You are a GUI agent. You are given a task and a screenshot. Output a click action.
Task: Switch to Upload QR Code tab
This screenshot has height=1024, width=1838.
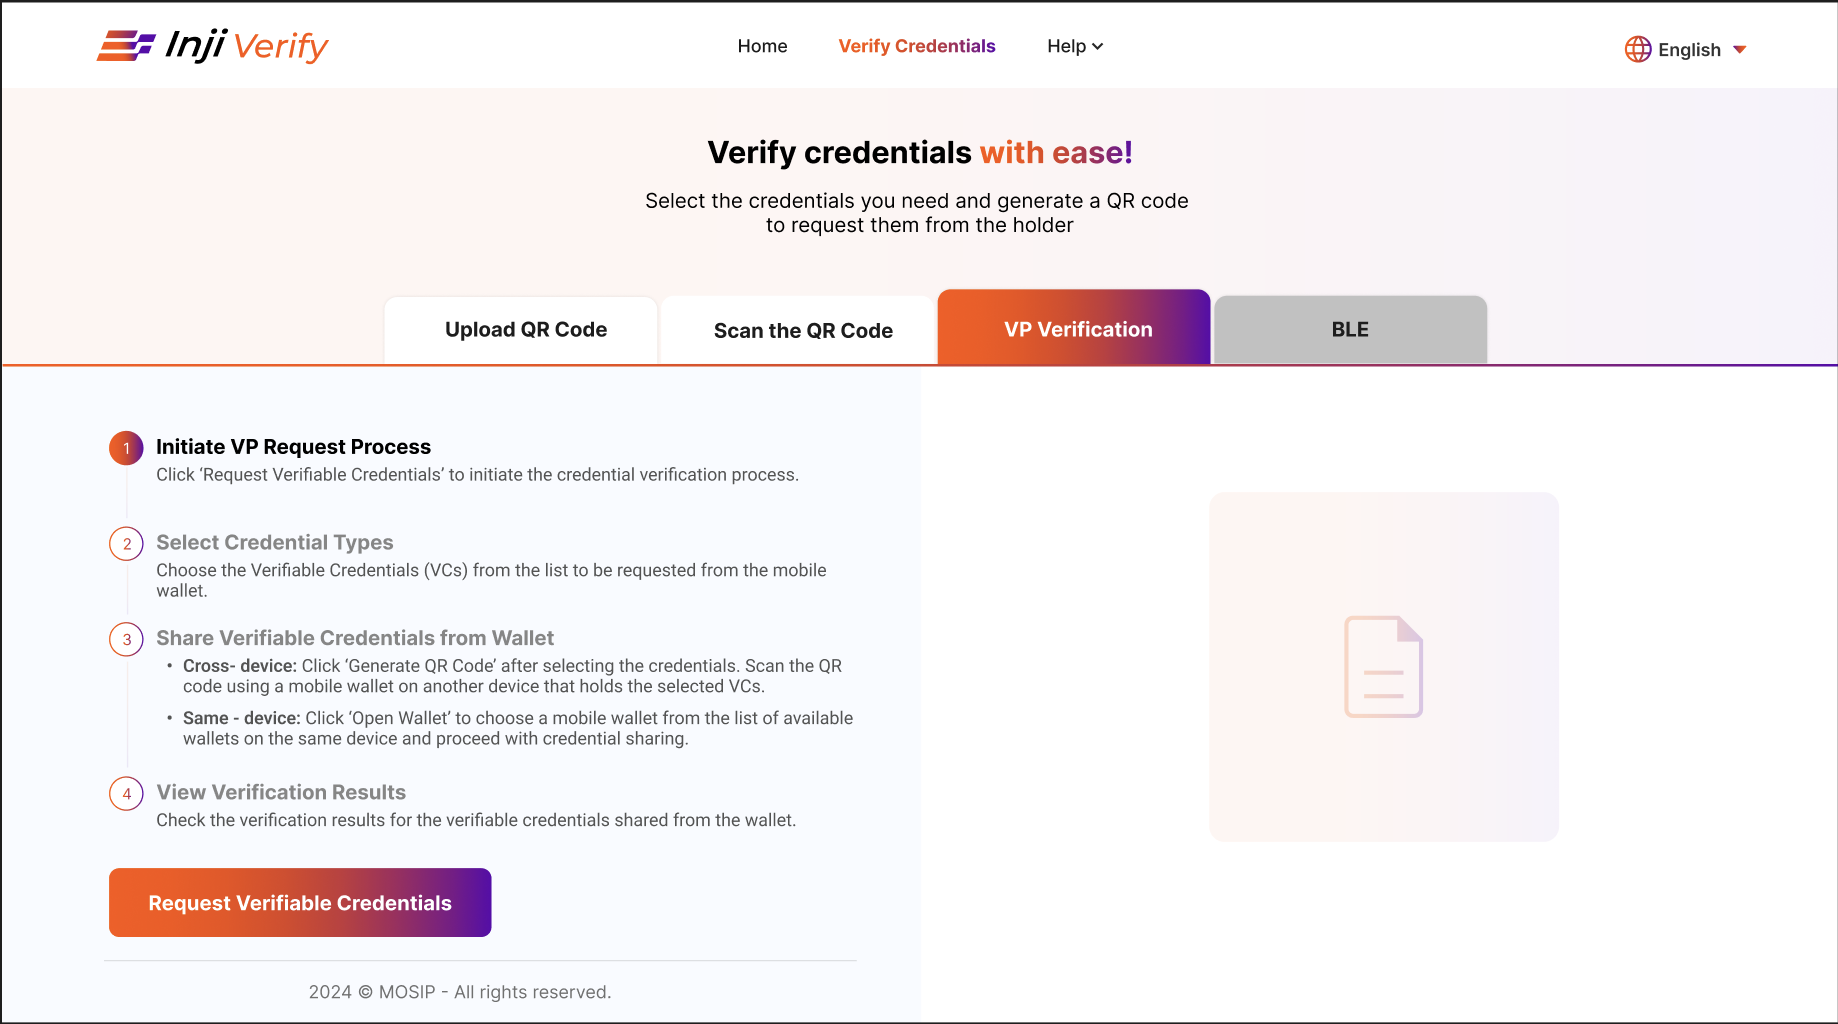(x=526, y=330)
